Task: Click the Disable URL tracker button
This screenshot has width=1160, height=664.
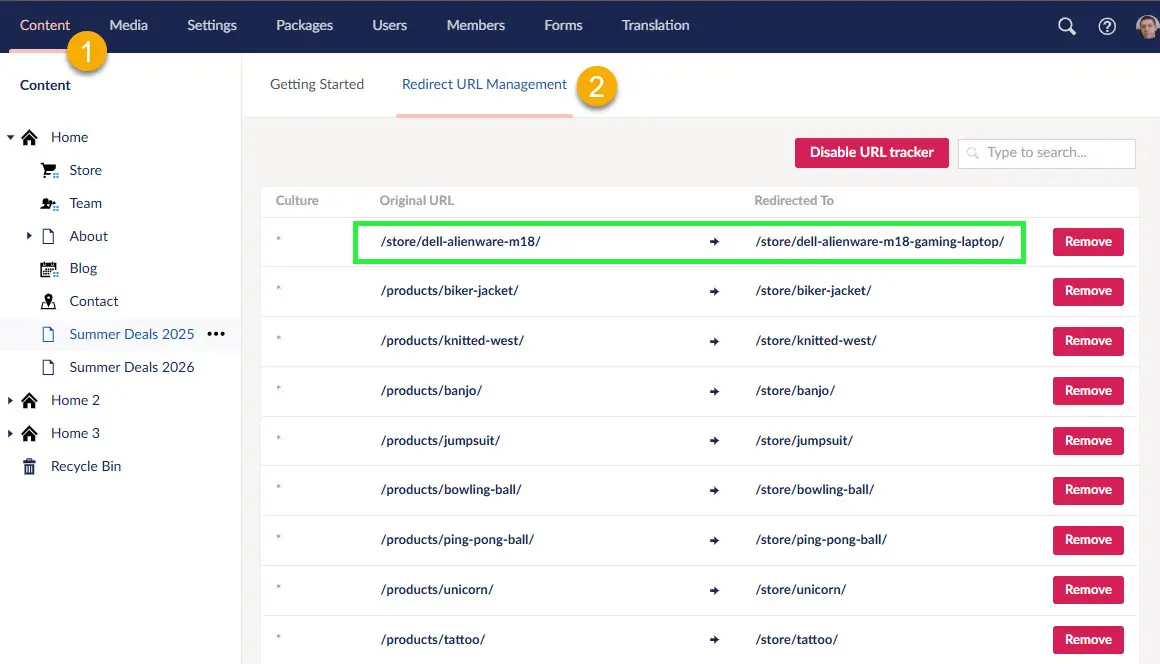Action: click(871, 152)
